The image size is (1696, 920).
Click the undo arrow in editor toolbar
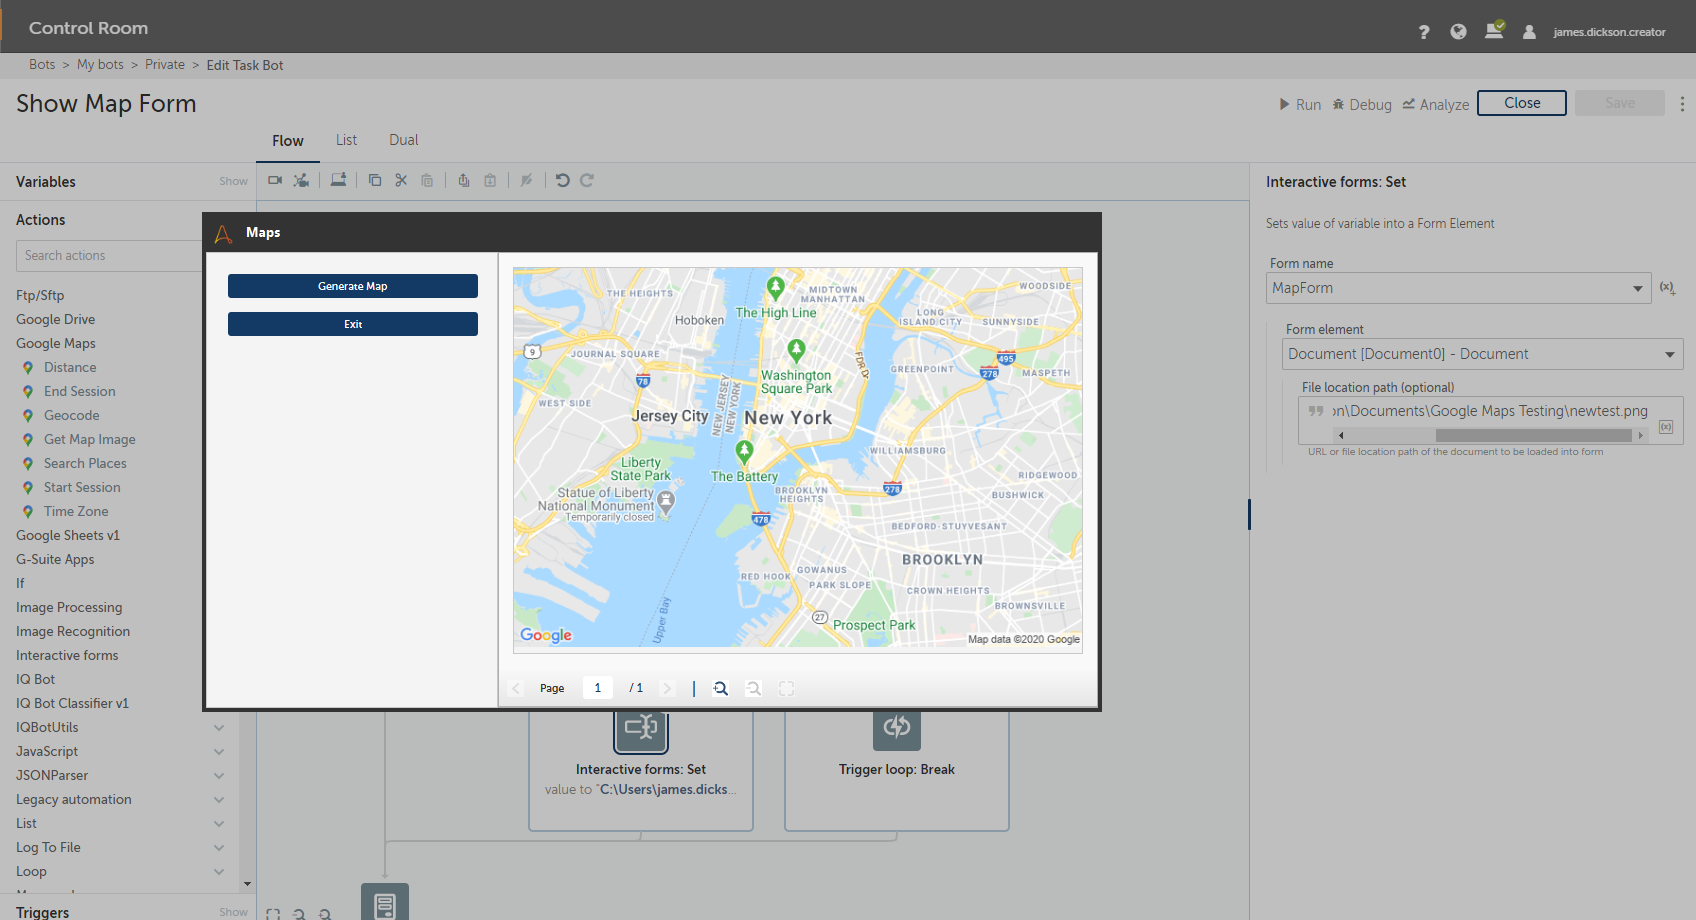click(563, 180)
